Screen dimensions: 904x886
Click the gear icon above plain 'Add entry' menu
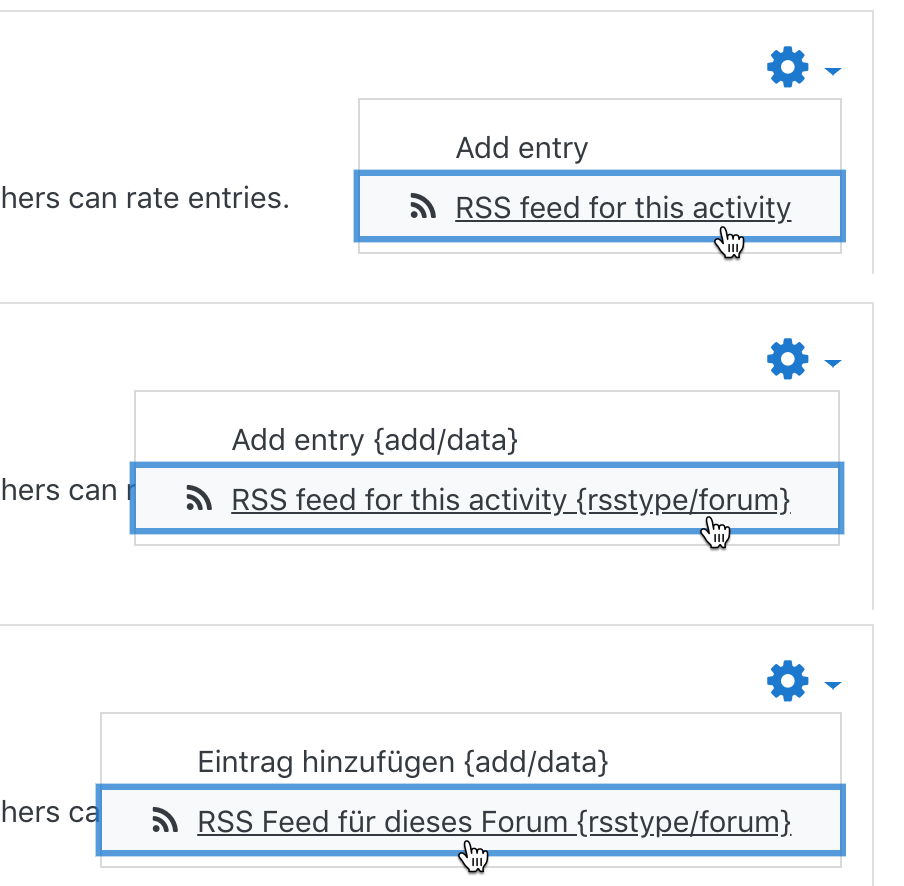point(788,67)
